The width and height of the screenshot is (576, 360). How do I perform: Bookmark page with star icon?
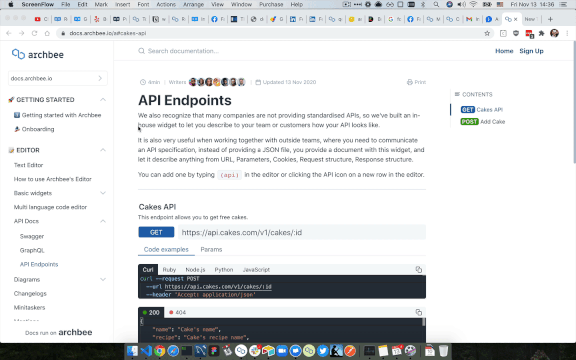(487, 33)
